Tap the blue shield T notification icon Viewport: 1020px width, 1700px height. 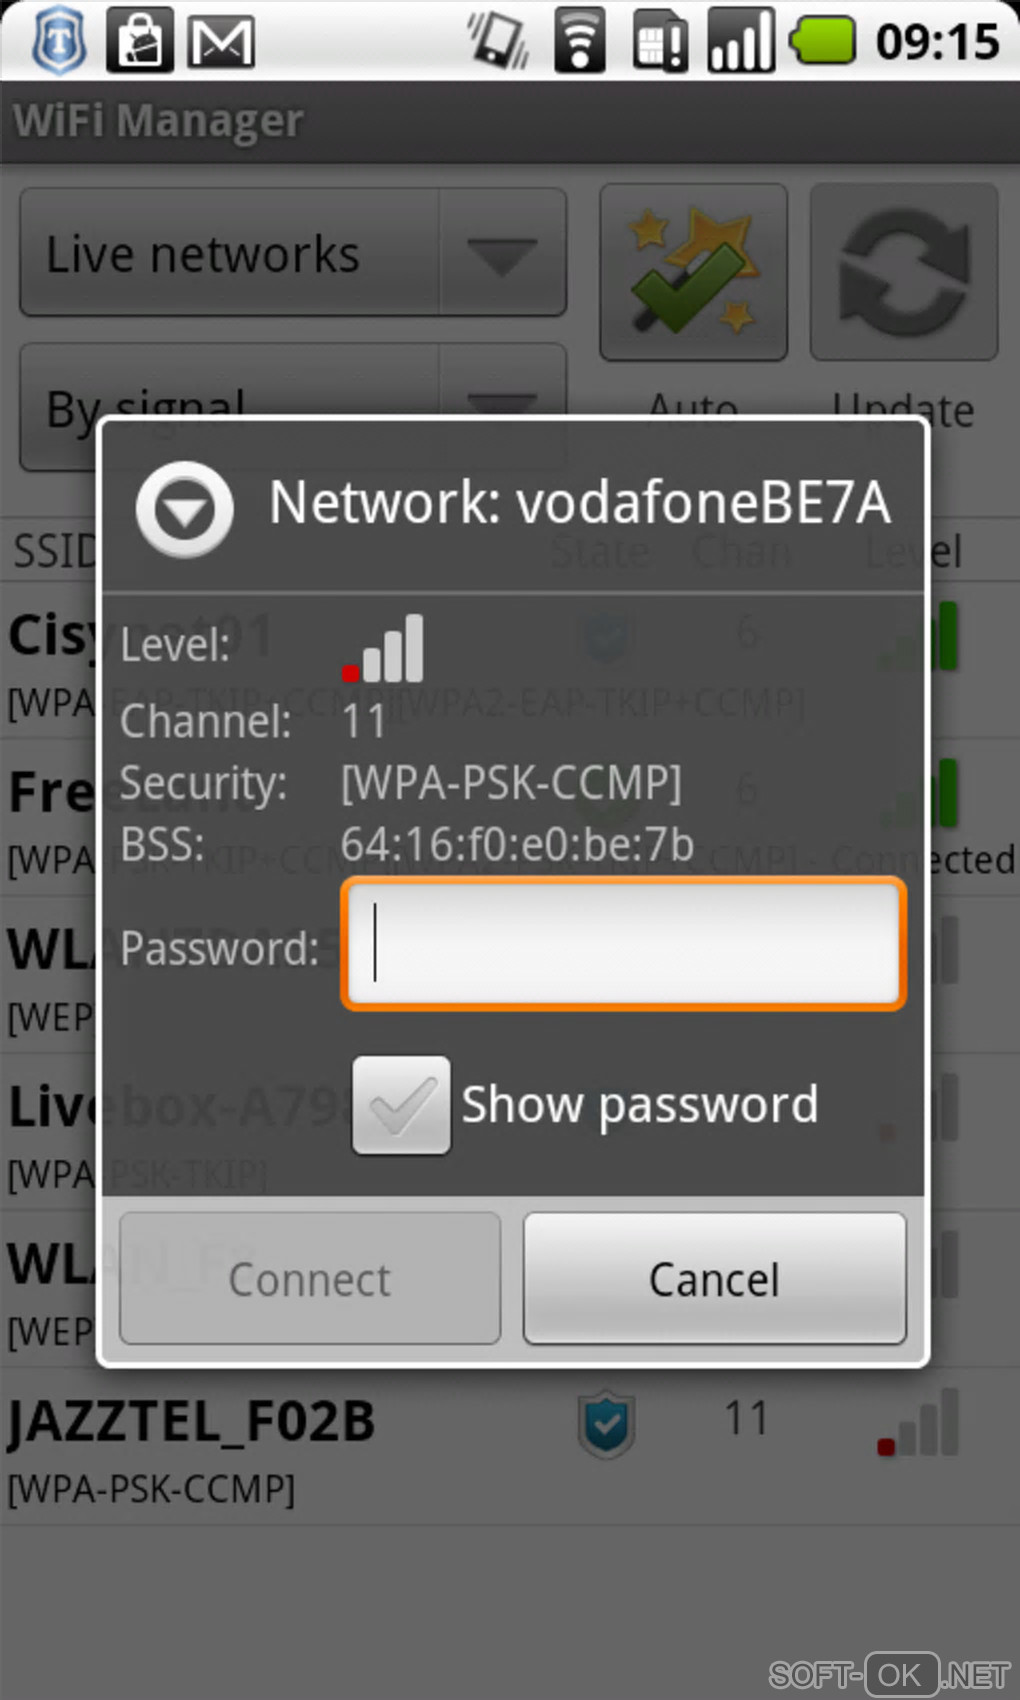(59, 42)
